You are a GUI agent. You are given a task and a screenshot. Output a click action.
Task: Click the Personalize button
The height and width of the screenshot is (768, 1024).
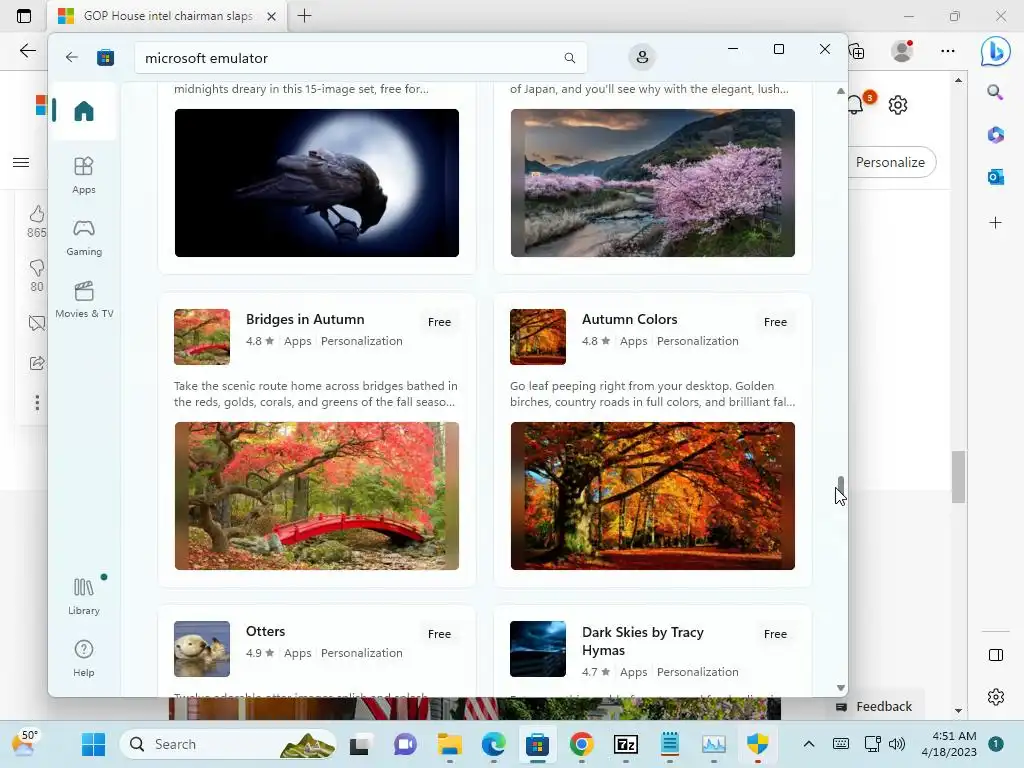pyautogui.click(x=891, y=162)
